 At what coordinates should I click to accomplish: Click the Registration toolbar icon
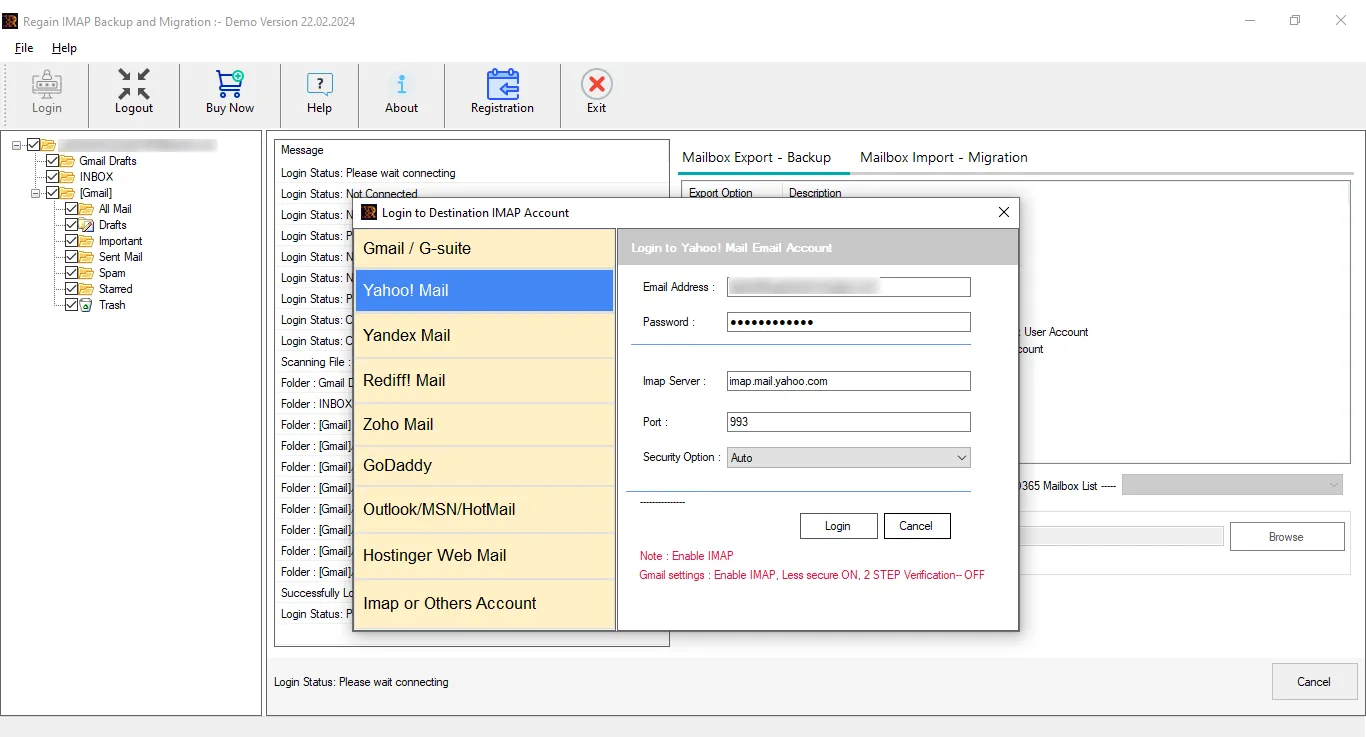[502, 85]
